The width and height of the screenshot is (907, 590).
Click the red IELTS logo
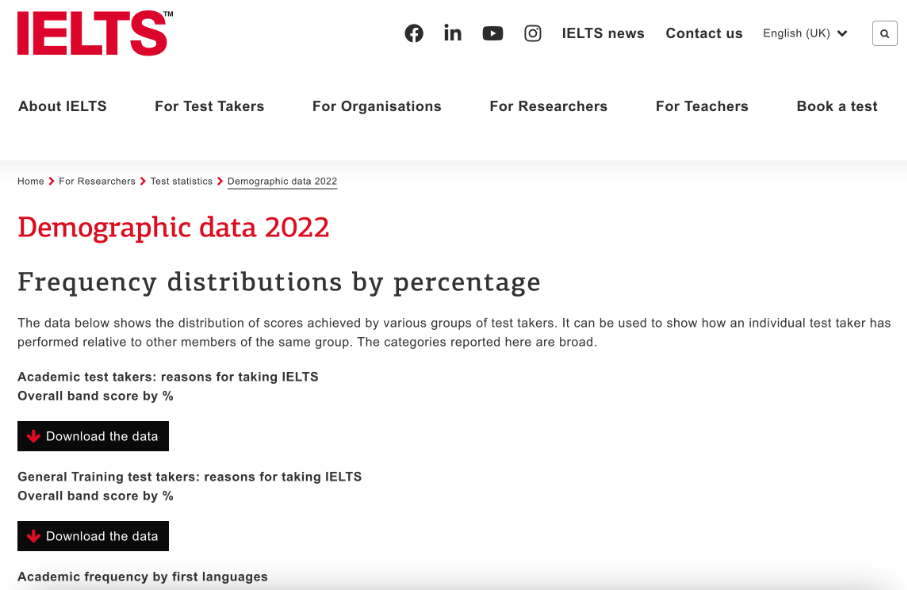95,33
